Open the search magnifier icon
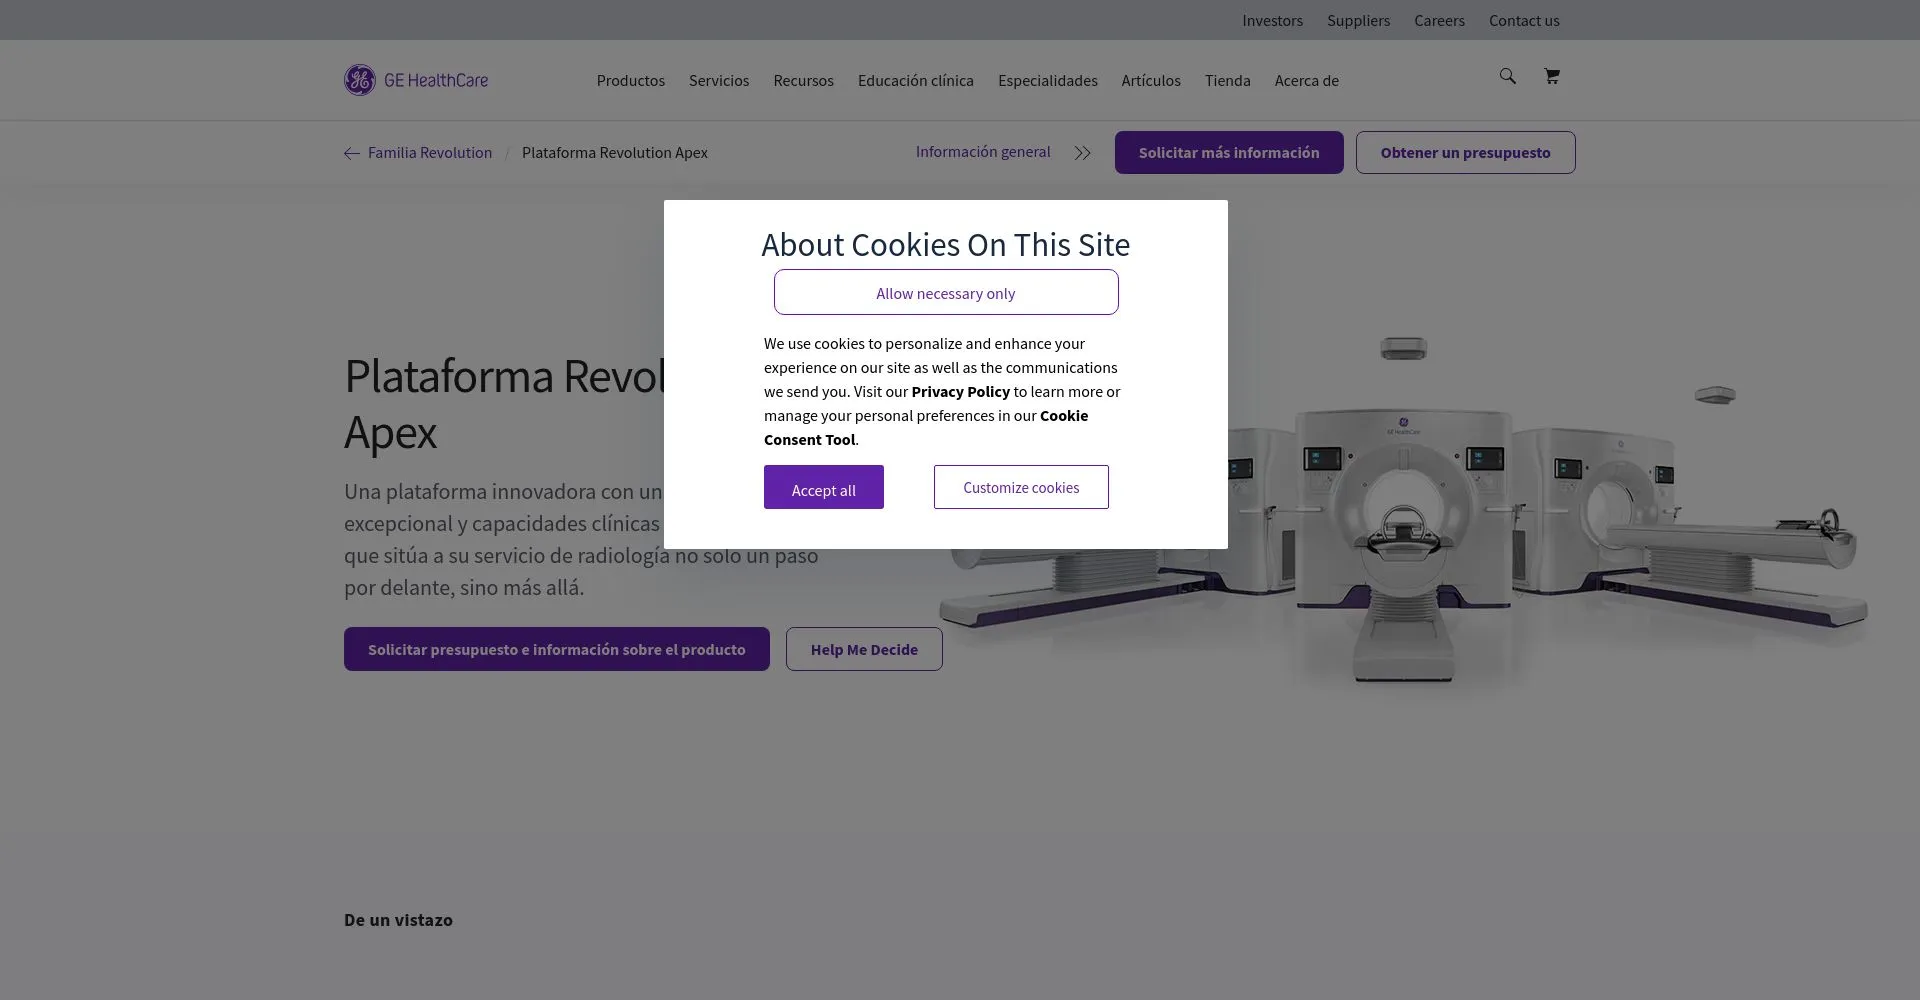The image size is (1920, 1000). [x=1507, y=76]
